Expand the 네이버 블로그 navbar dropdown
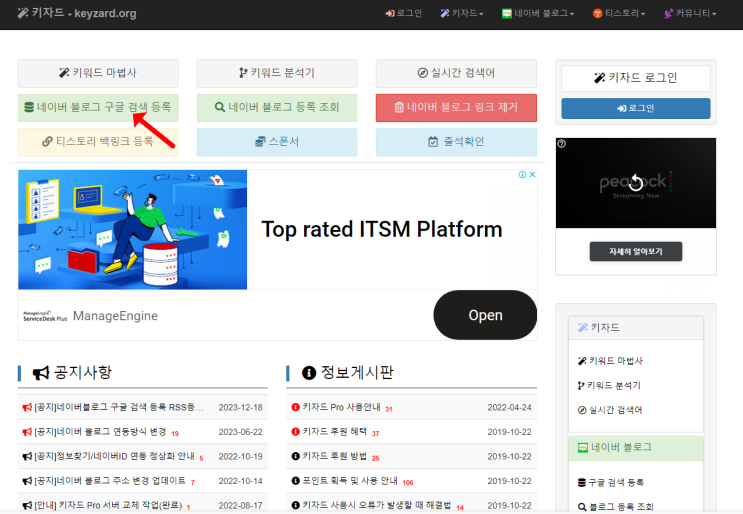This screenshot has width=743, height=514. click(538, 13)
